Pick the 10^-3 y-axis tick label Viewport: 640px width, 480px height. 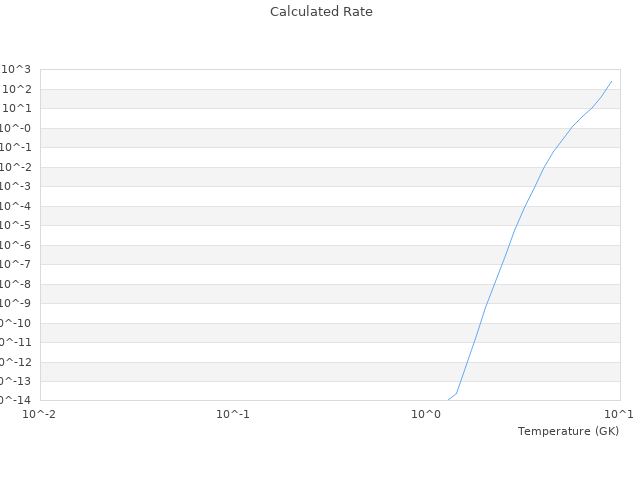click(16, 186)
